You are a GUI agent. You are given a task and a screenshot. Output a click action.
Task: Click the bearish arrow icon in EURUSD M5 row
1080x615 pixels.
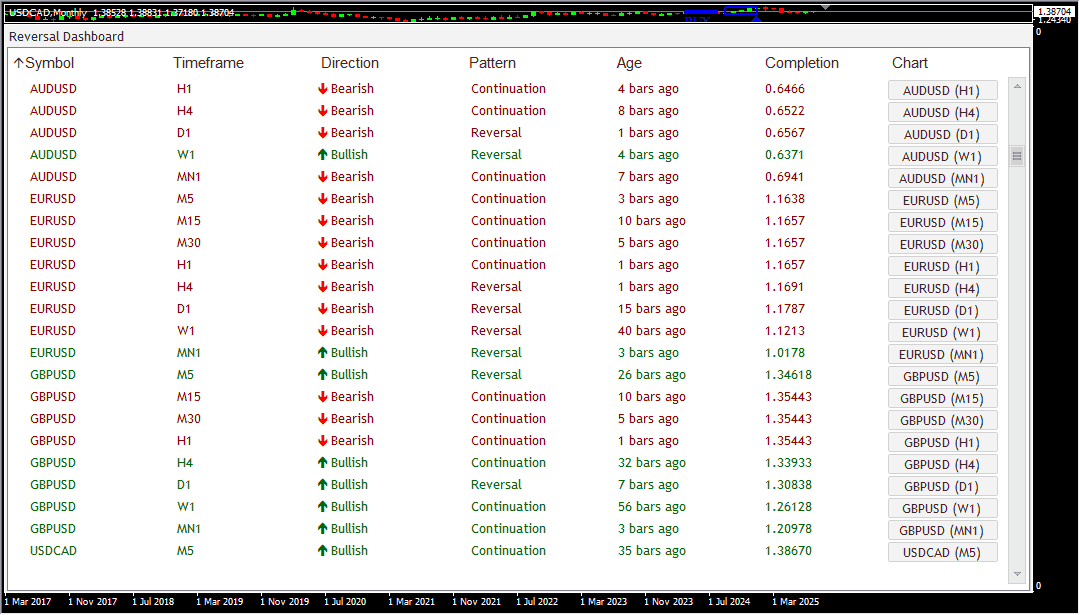(322, 199)
